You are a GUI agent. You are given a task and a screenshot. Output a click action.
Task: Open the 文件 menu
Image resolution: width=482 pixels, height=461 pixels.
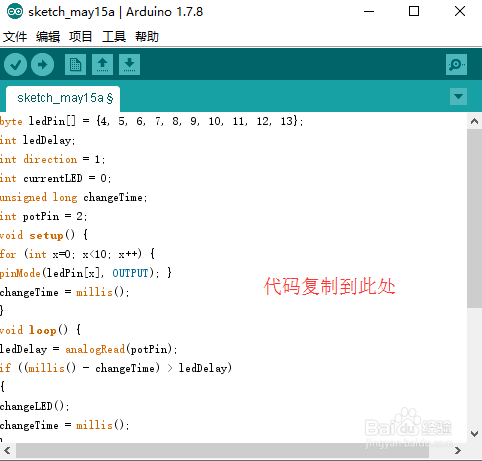[15, 37]
